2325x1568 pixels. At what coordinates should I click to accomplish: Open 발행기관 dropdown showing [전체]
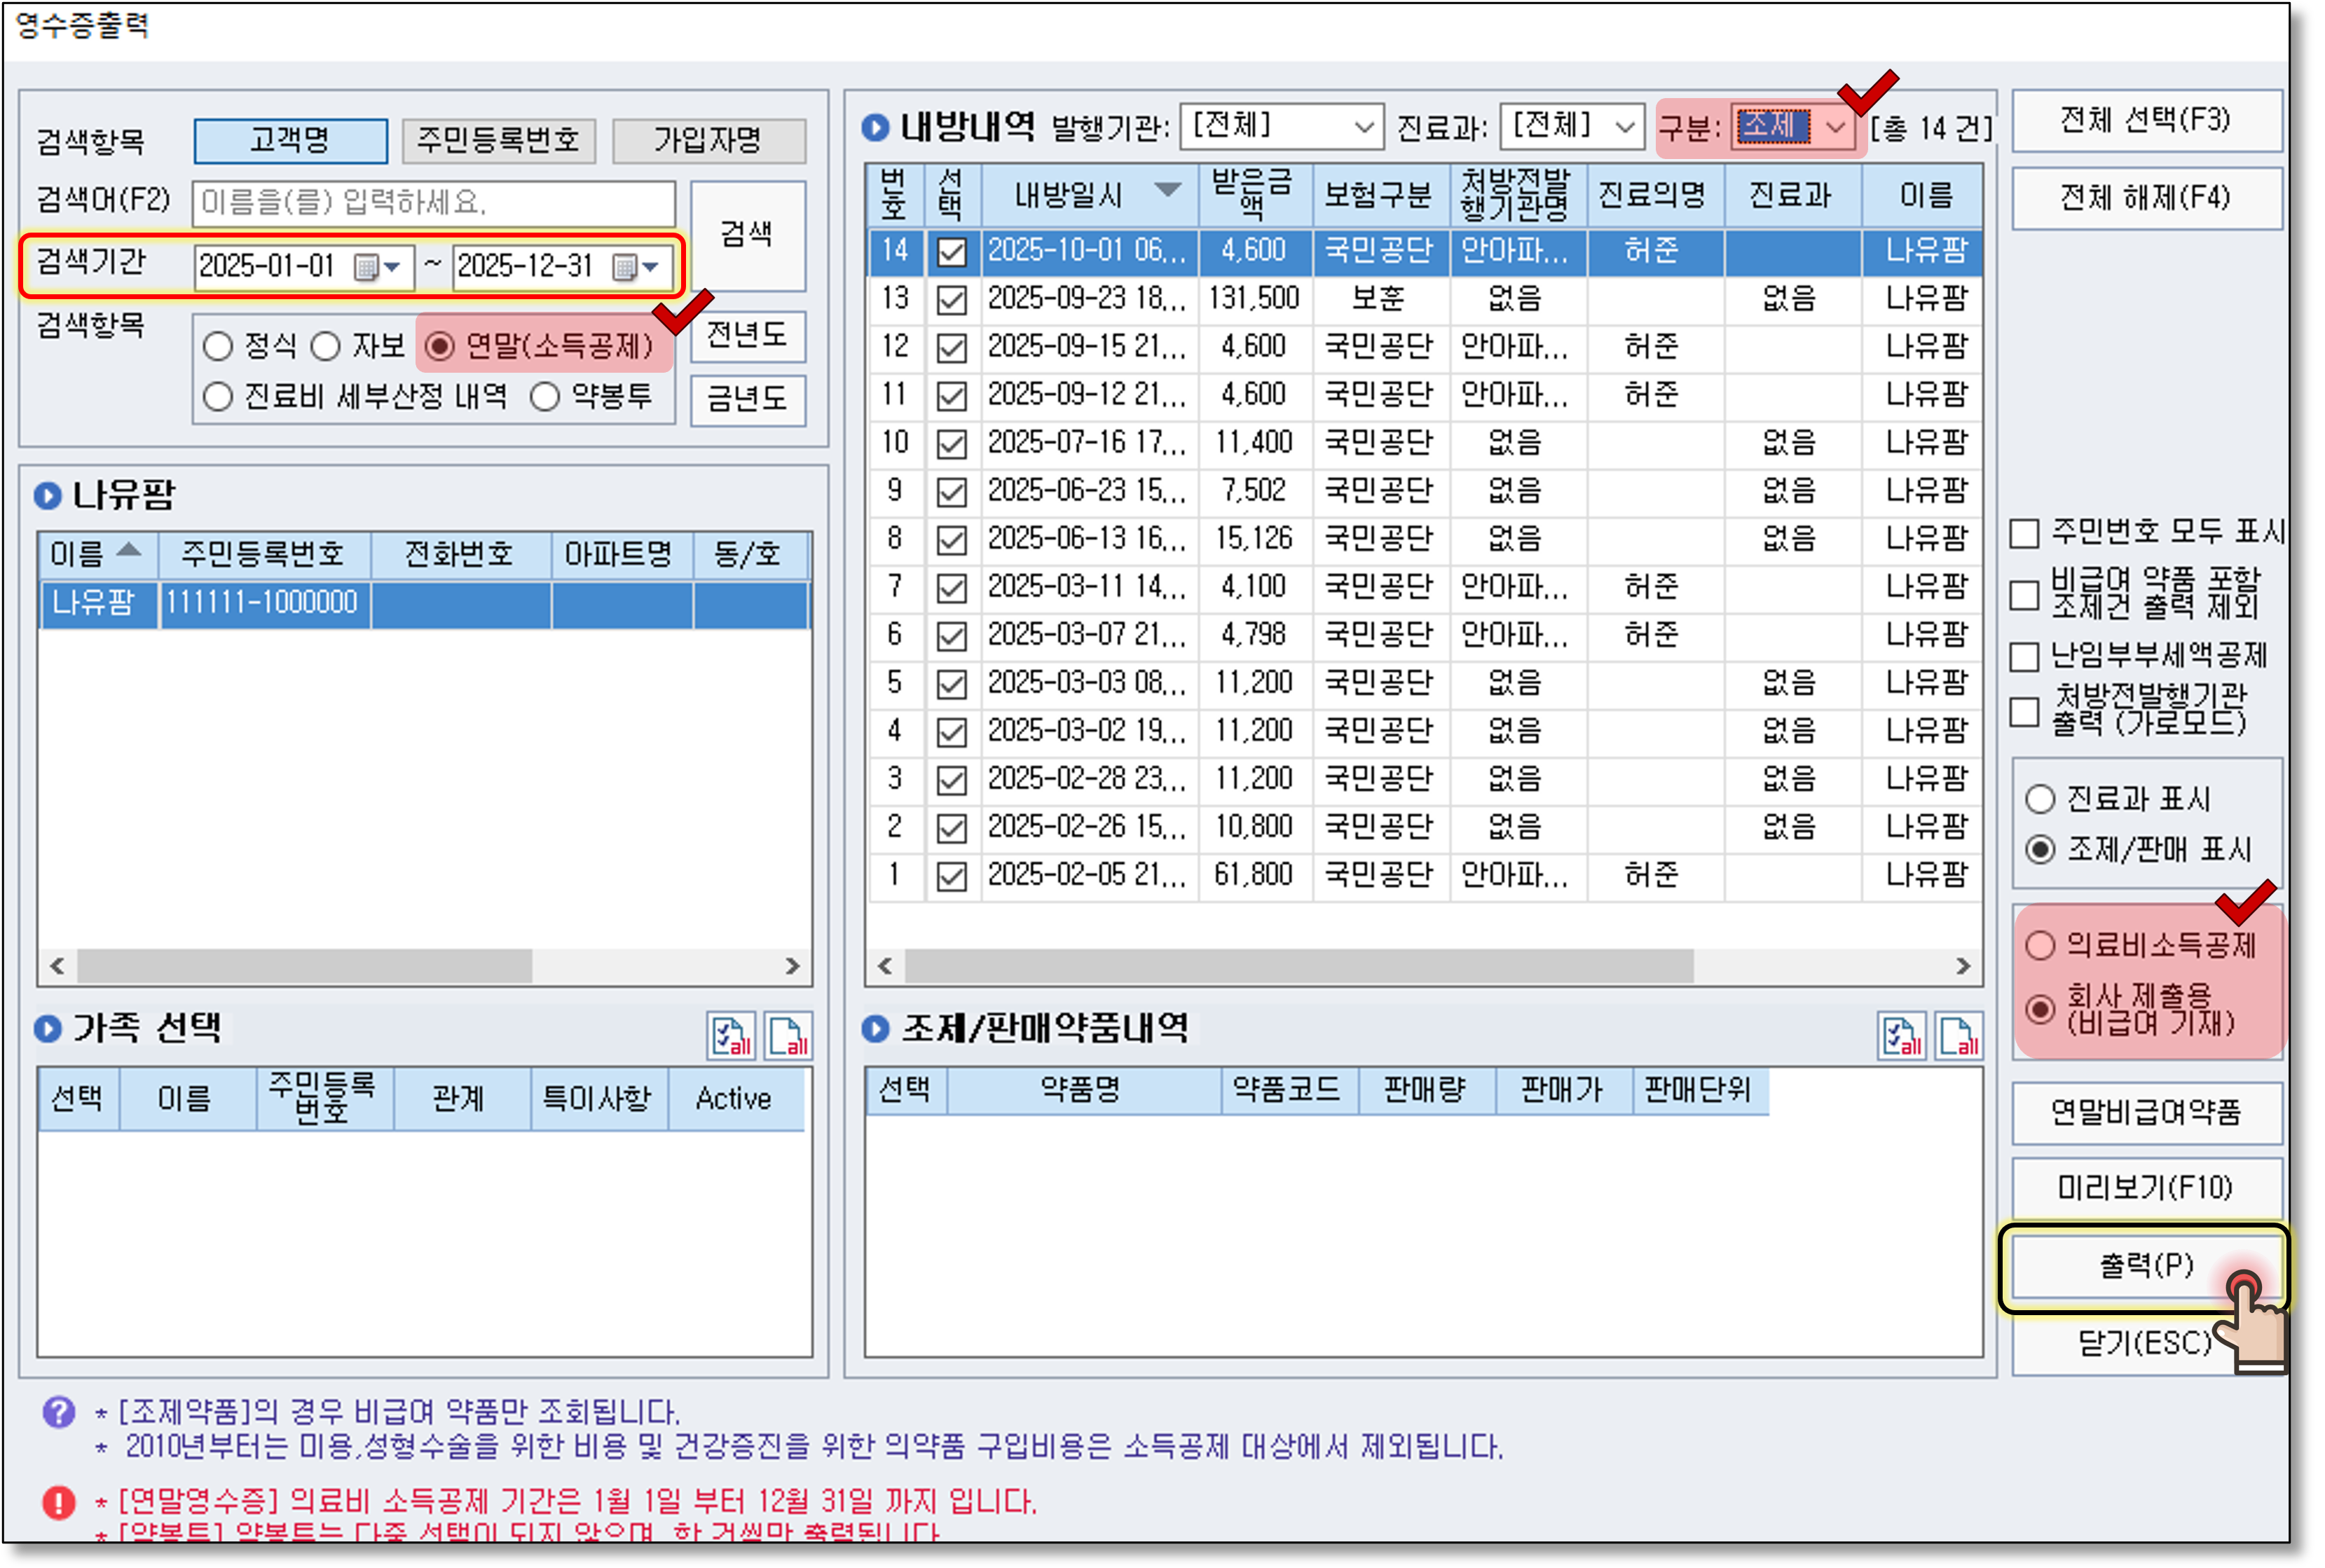[x=1282, y=127]
